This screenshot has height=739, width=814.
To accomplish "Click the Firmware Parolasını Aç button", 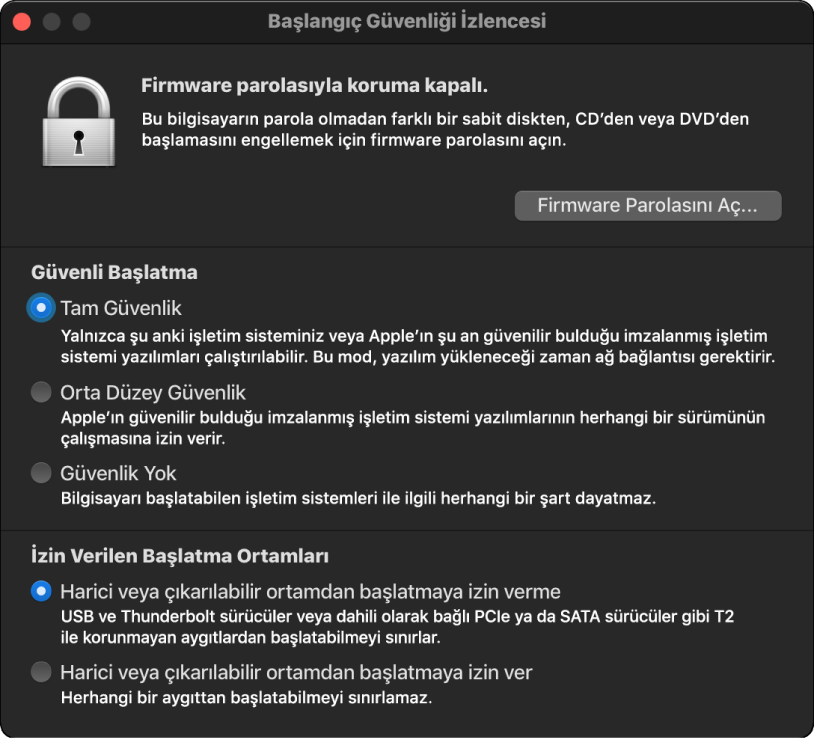I will 647,206.
